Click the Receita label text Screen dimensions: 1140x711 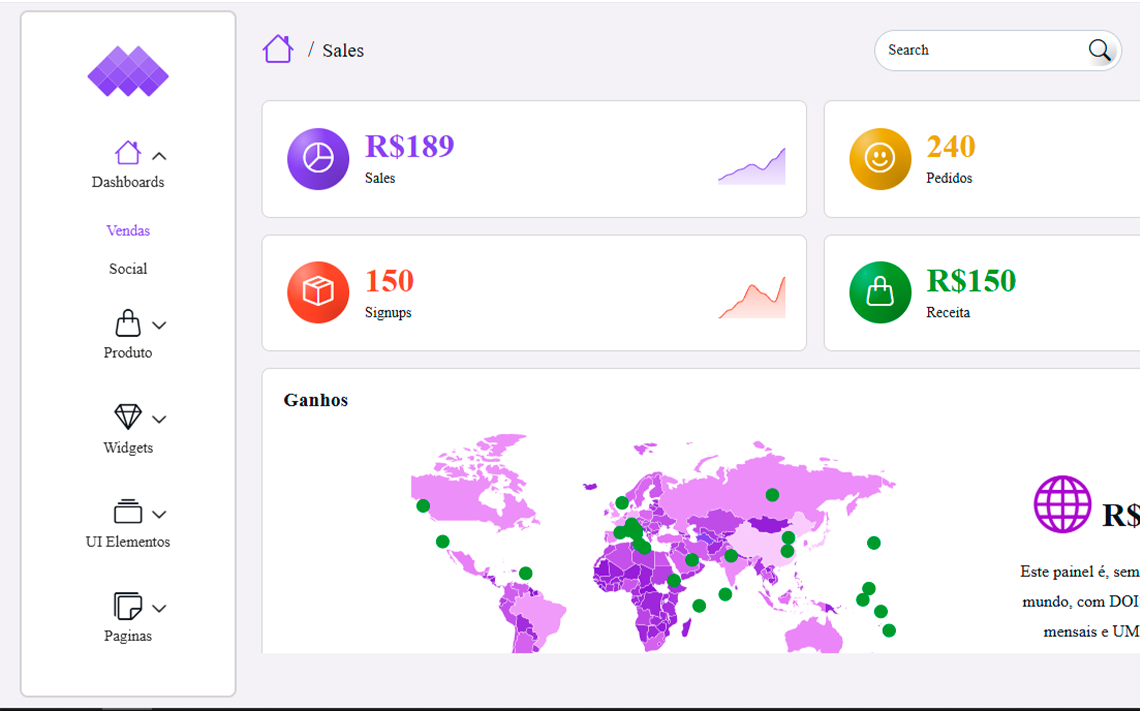pos(948,313)
